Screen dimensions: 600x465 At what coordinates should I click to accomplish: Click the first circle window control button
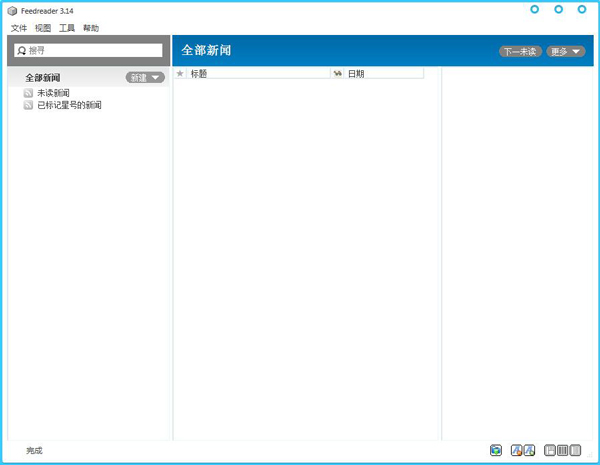pyautogui.click(x=535, y=9)
